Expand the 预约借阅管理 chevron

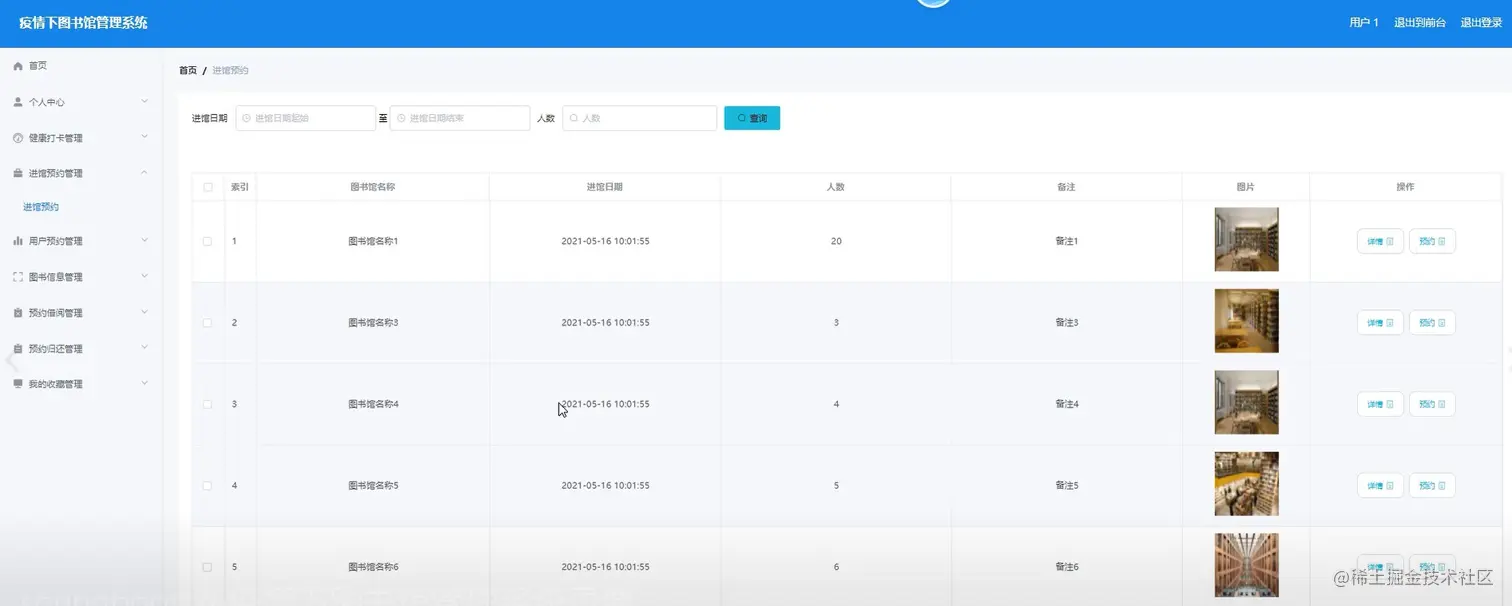144,312
